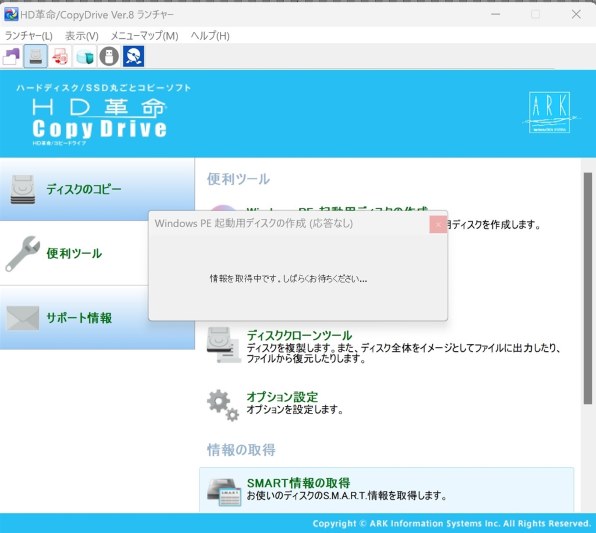Click the ARK Information Systems copyright footer text
Screen dimensions: 596x533
pos(452,523)
